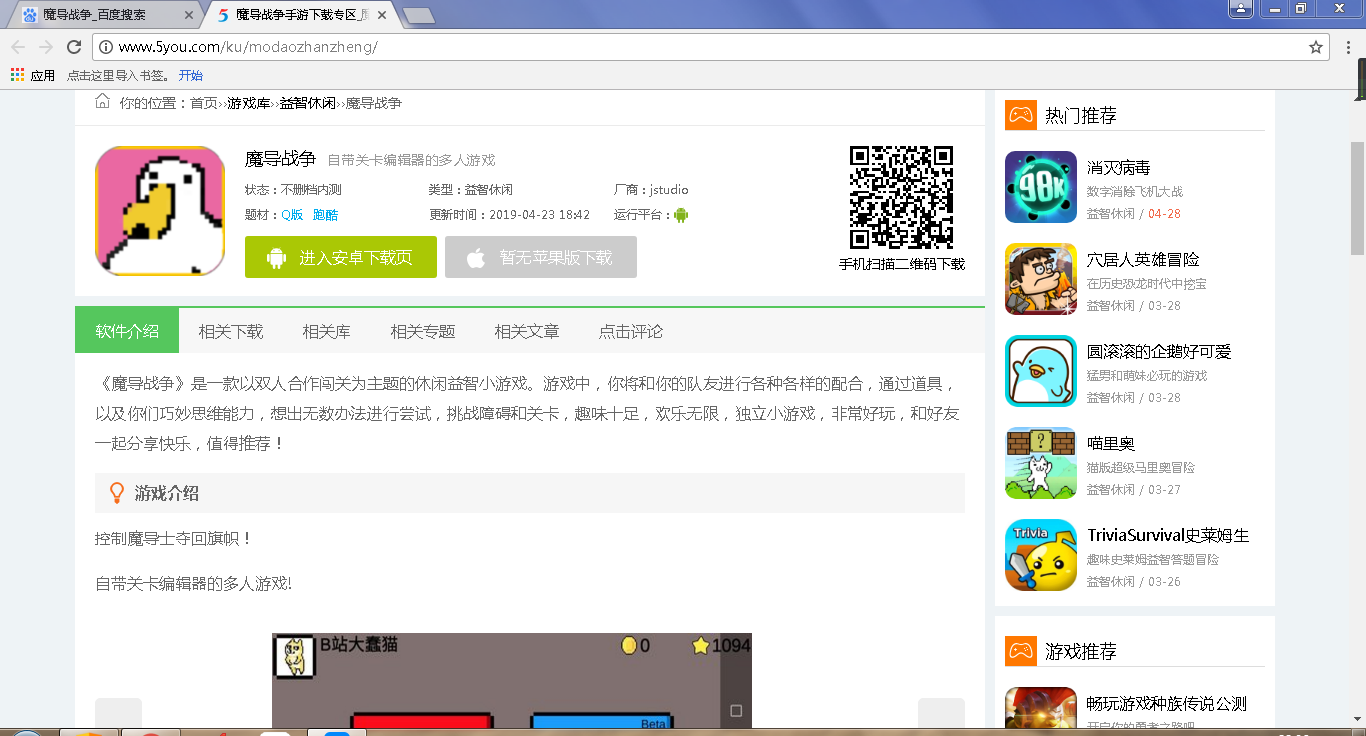Open the 消灭病毒 title link
The image size is (1366, 736).
pos(1119,167)
